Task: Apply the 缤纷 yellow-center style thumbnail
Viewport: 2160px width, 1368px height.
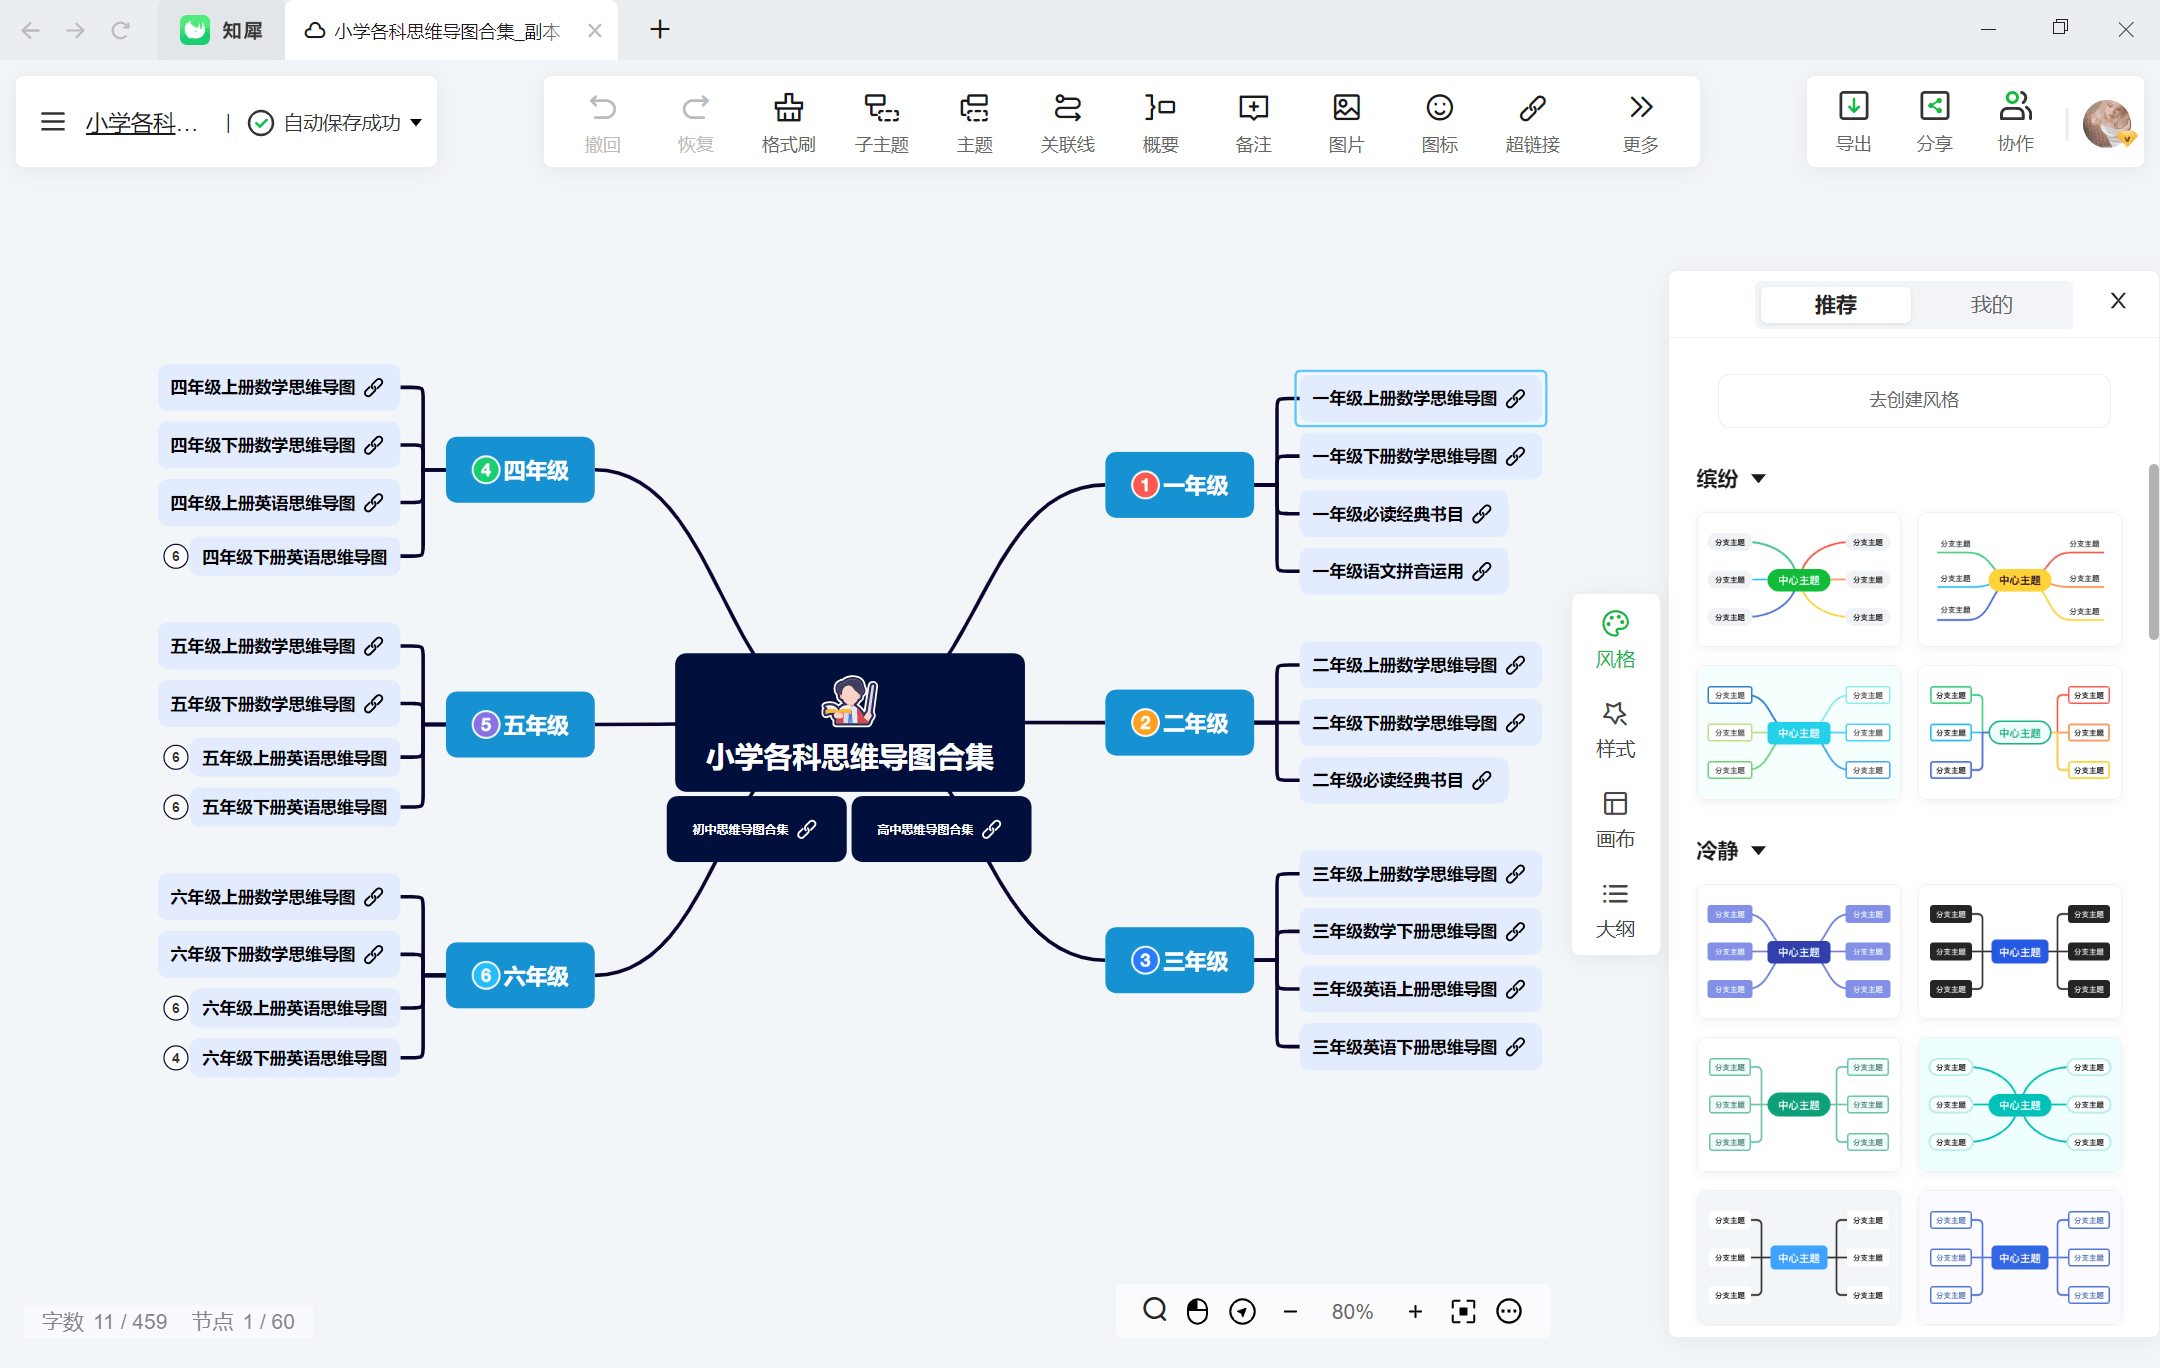Action: point(2019,580)
